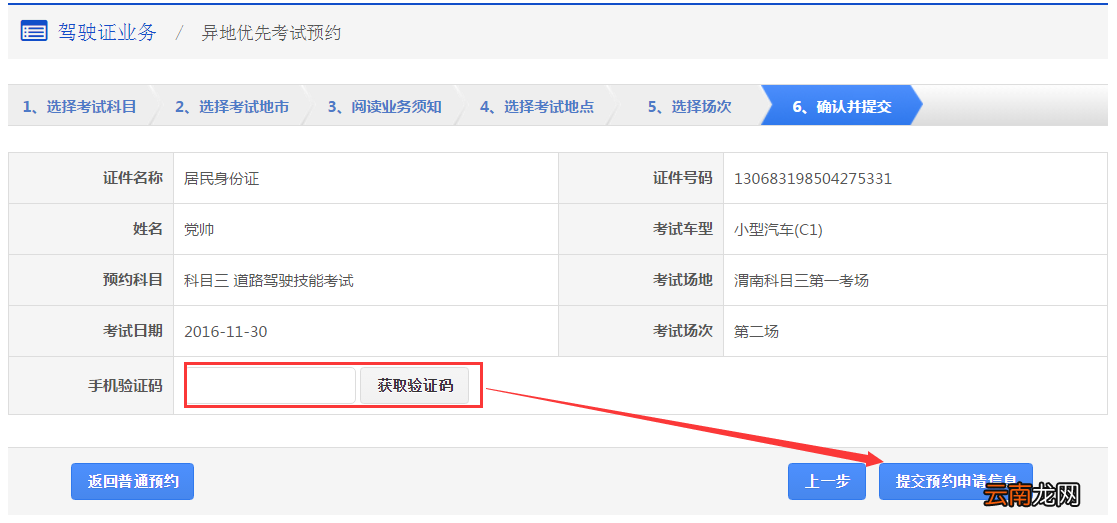This screenshot has height=523, width=1117.
Task: Click the 返回普通预约 button
Action: tap(133, 482)
